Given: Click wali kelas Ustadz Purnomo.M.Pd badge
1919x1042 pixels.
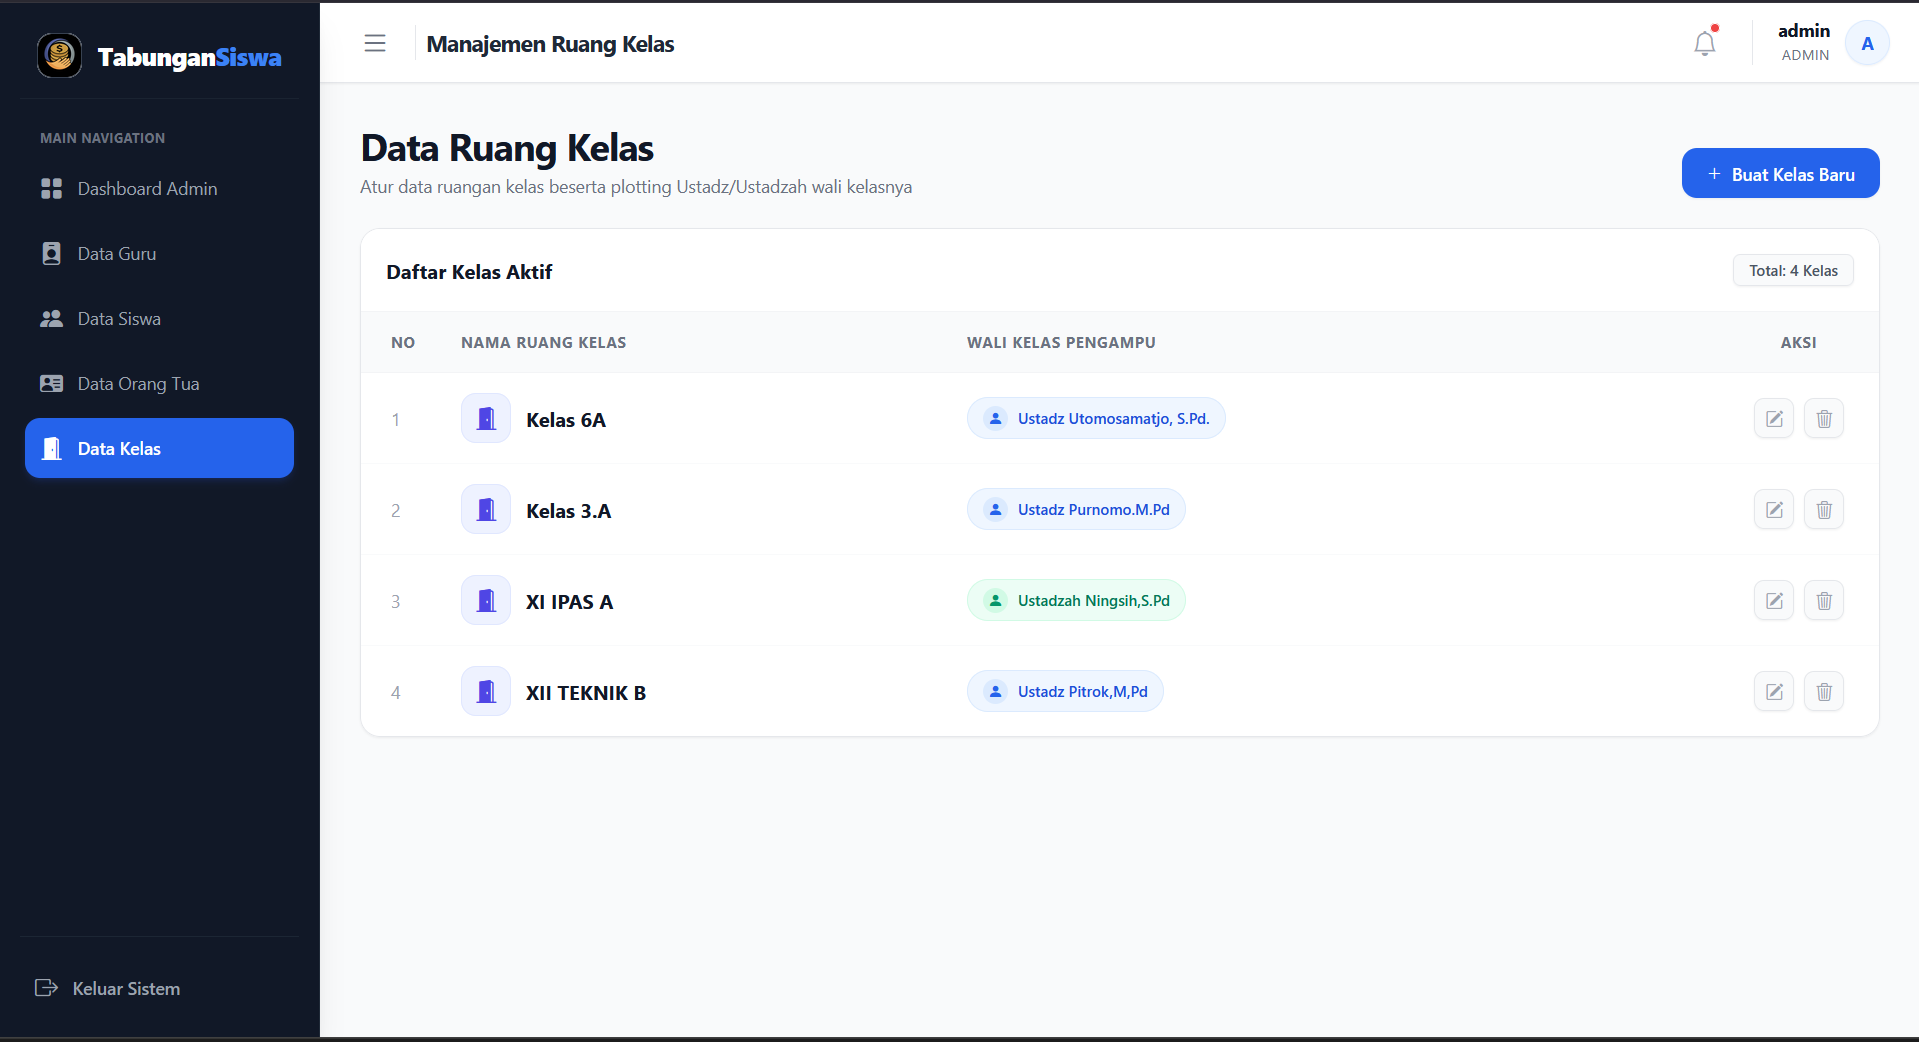Looking at the screenshot, I should tap(1076, 510).
